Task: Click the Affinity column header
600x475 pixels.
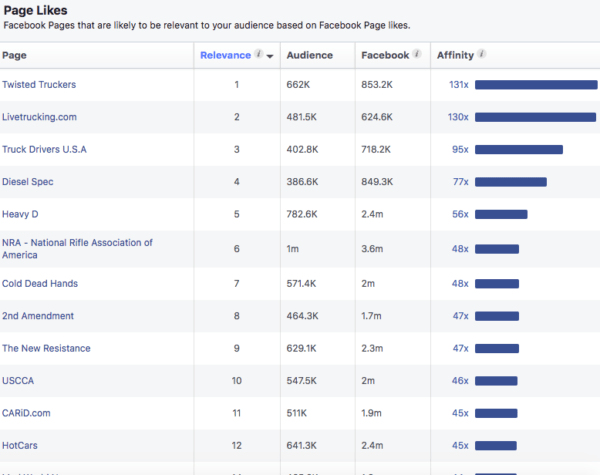Action: point(455,55)
